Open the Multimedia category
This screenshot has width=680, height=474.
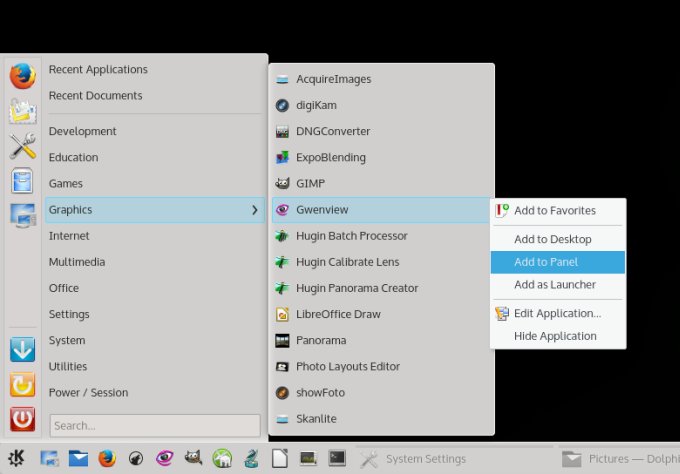[x=155, y=262]
